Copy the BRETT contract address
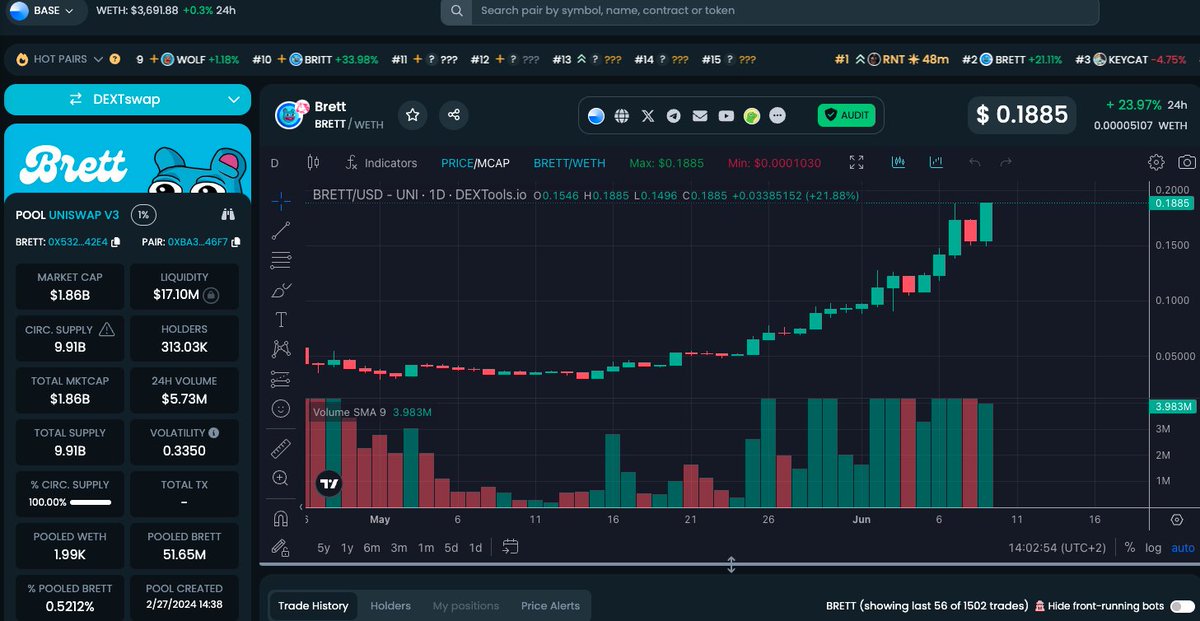 click(x=116, y=242)
